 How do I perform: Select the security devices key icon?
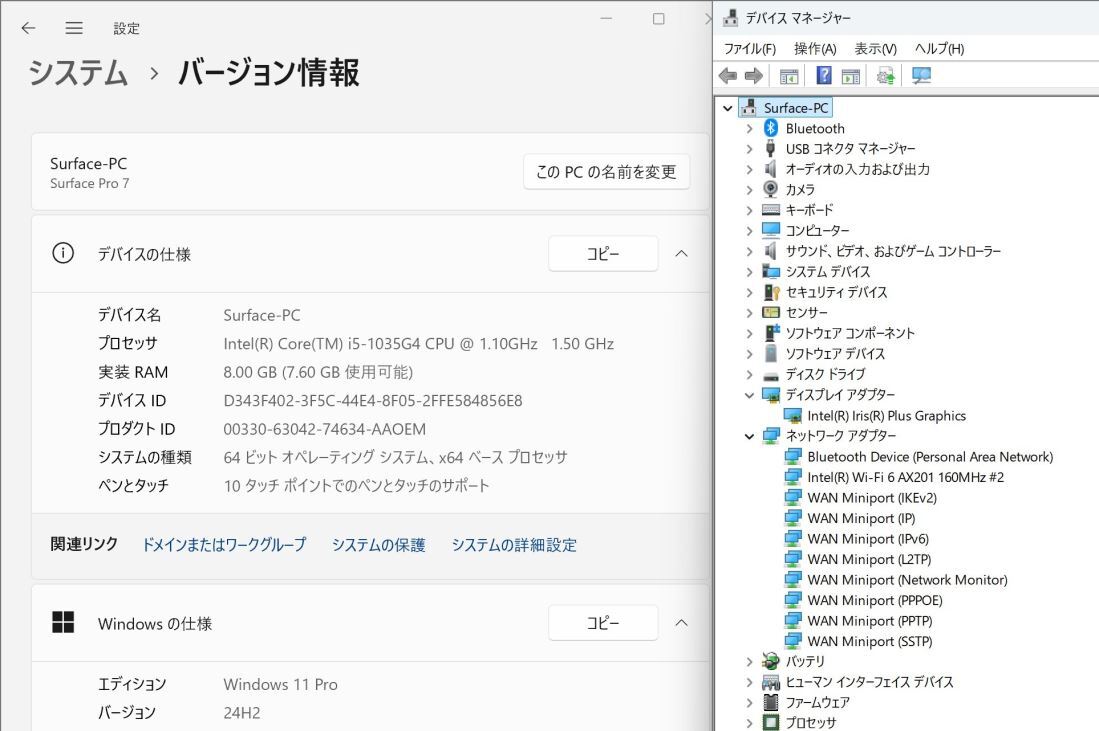772,292
